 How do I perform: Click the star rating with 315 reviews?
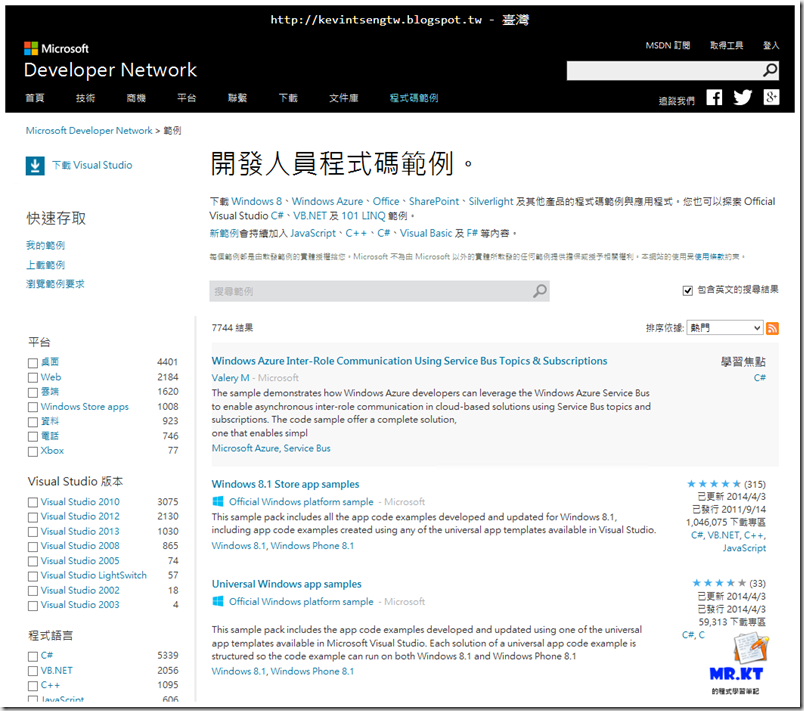click(714, 484)
